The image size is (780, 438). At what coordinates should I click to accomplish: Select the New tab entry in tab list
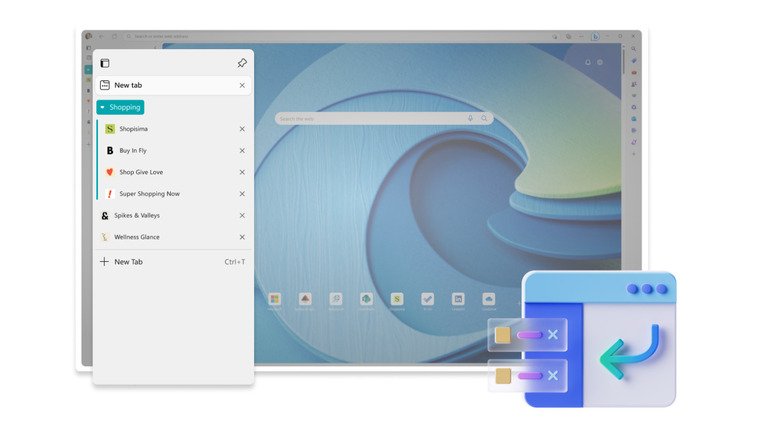tap(173, 85)
